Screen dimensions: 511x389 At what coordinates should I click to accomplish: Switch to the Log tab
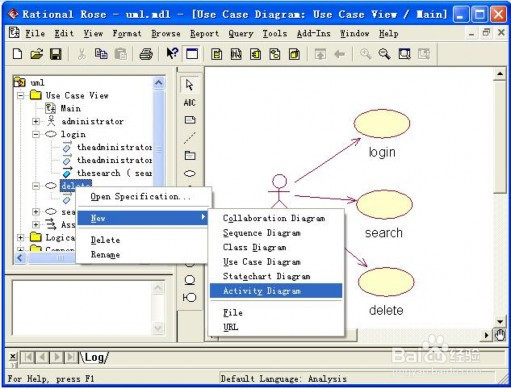click(x=95, y=357)
